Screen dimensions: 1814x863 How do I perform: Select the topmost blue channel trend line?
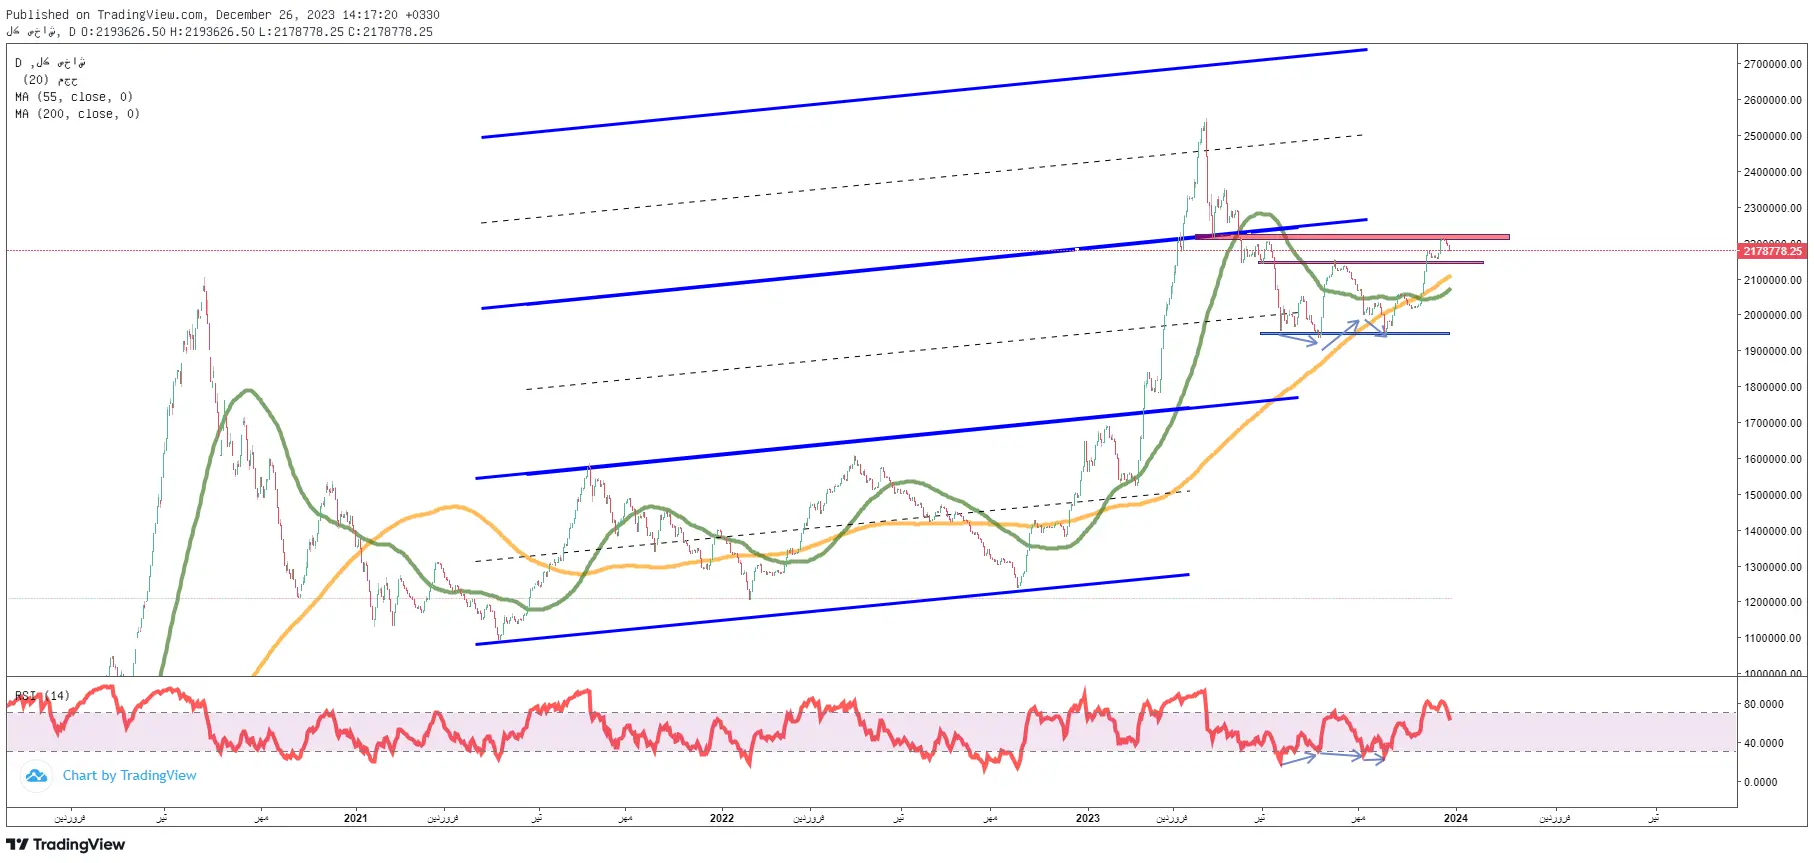(x=924, y=93)
